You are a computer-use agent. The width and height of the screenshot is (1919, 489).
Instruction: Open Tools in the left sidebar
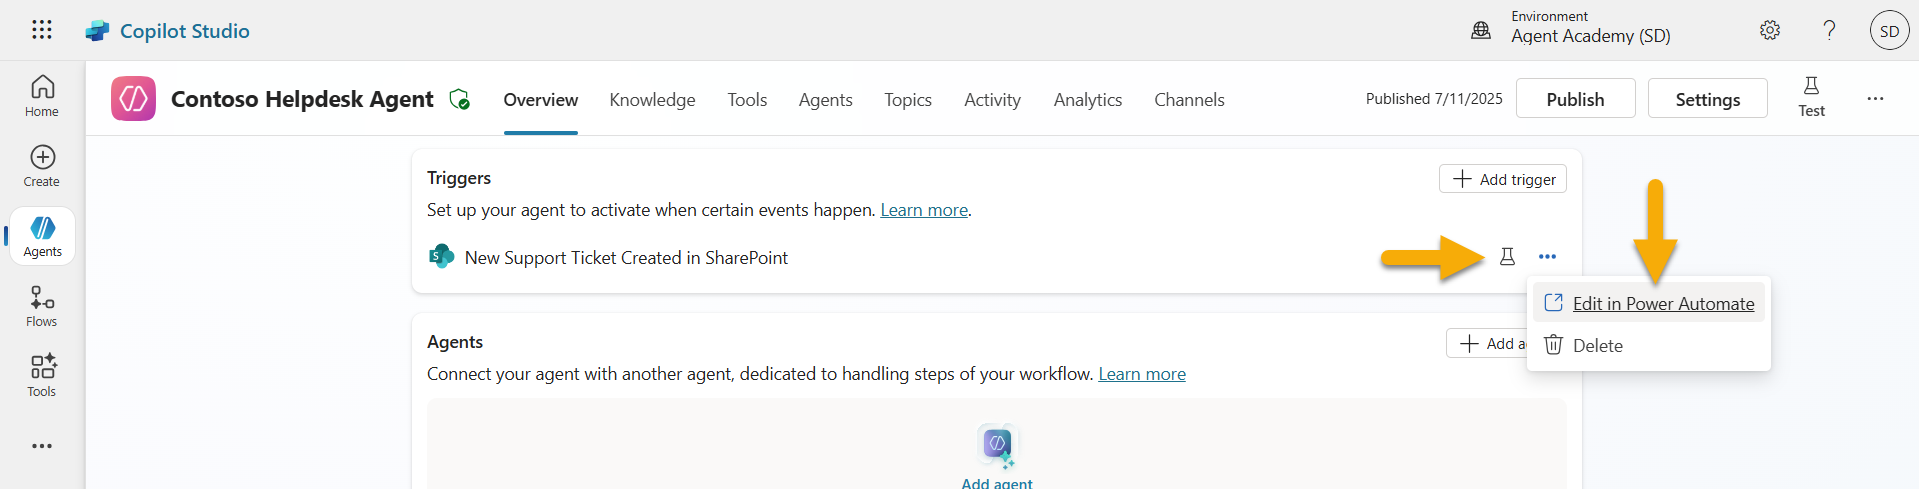(x=42, y=376)
